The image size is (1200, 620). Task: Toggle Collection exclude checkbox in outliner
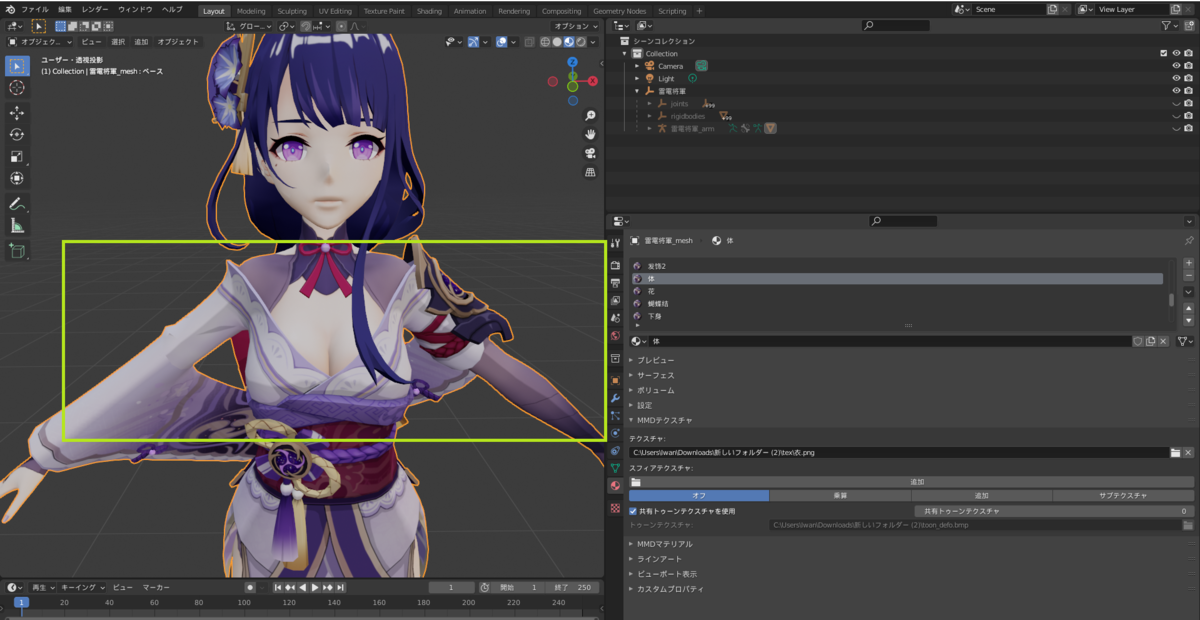click(1163, 53)
